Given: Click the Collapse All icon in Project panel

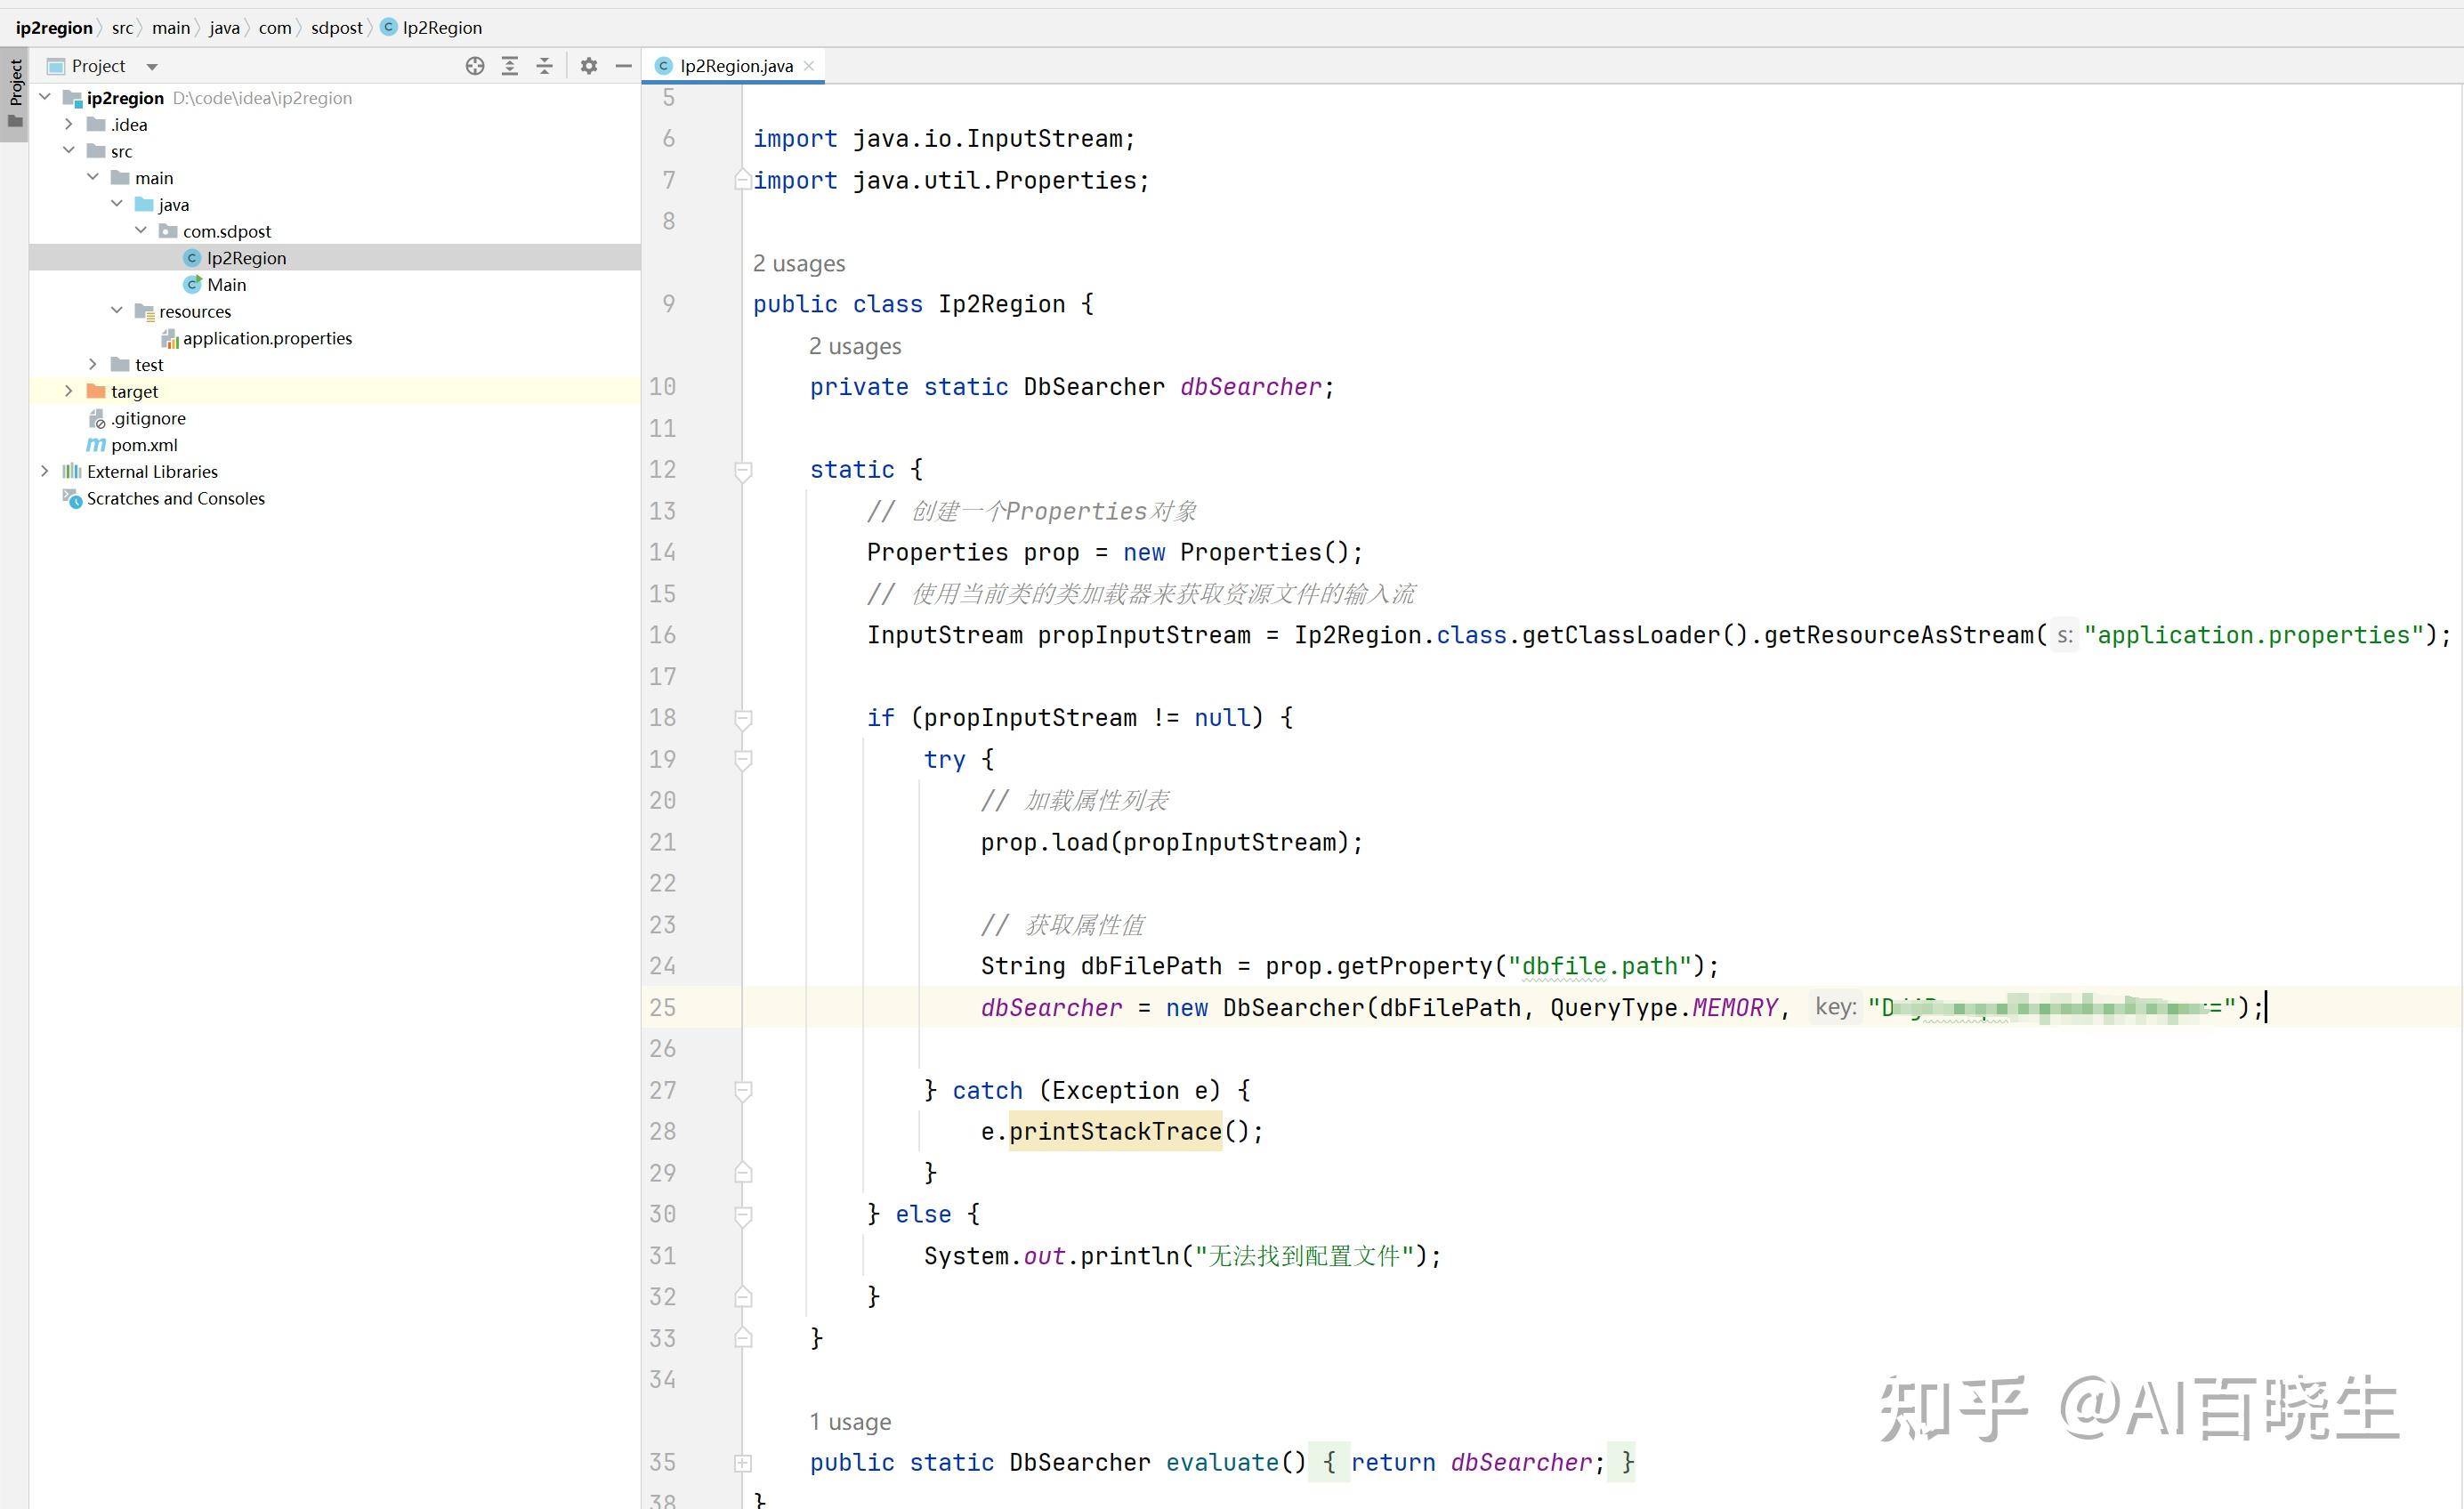Looking at the screenshot, I should pos(545,66).
